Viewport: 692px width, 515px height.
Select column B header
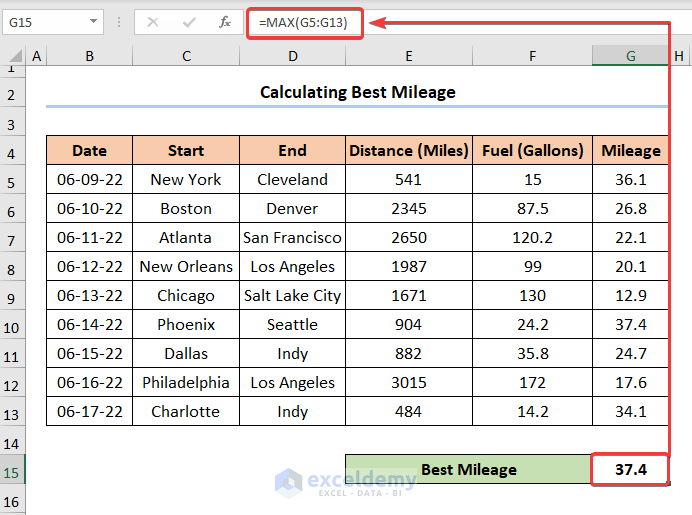point(90,56)
